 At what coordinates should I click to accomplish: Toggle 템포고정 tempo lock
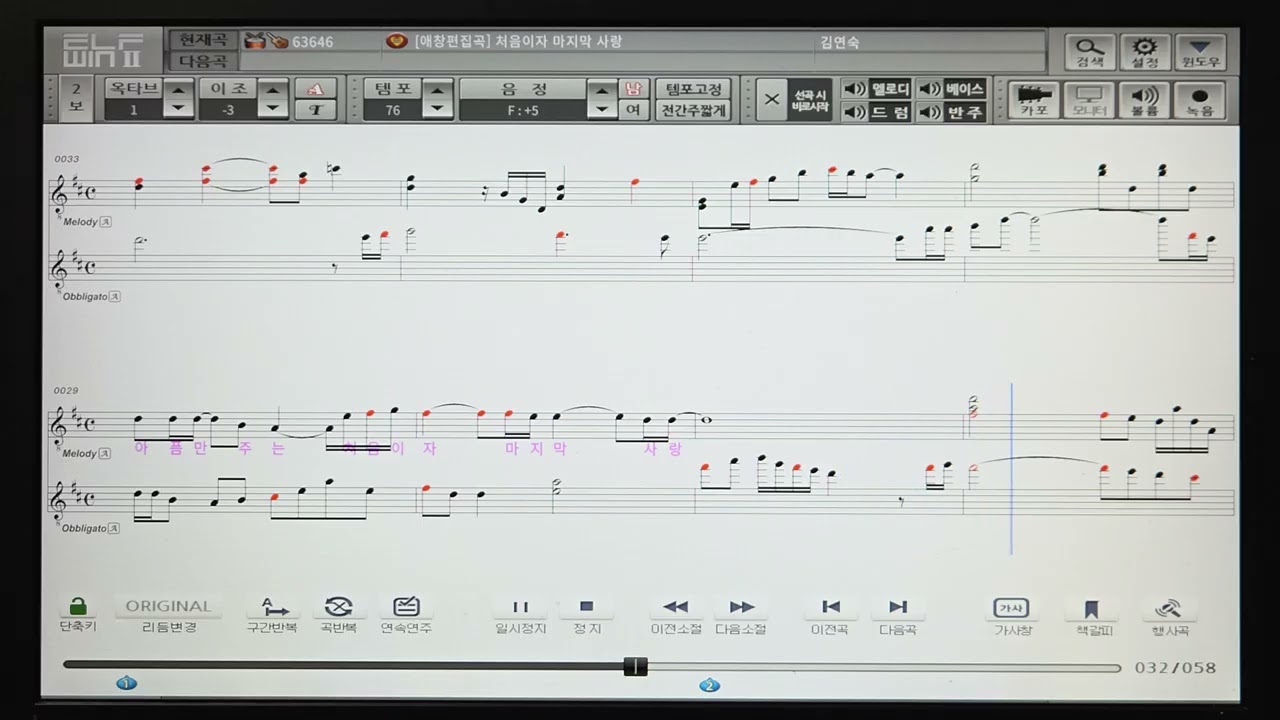[x=693, y=89]
